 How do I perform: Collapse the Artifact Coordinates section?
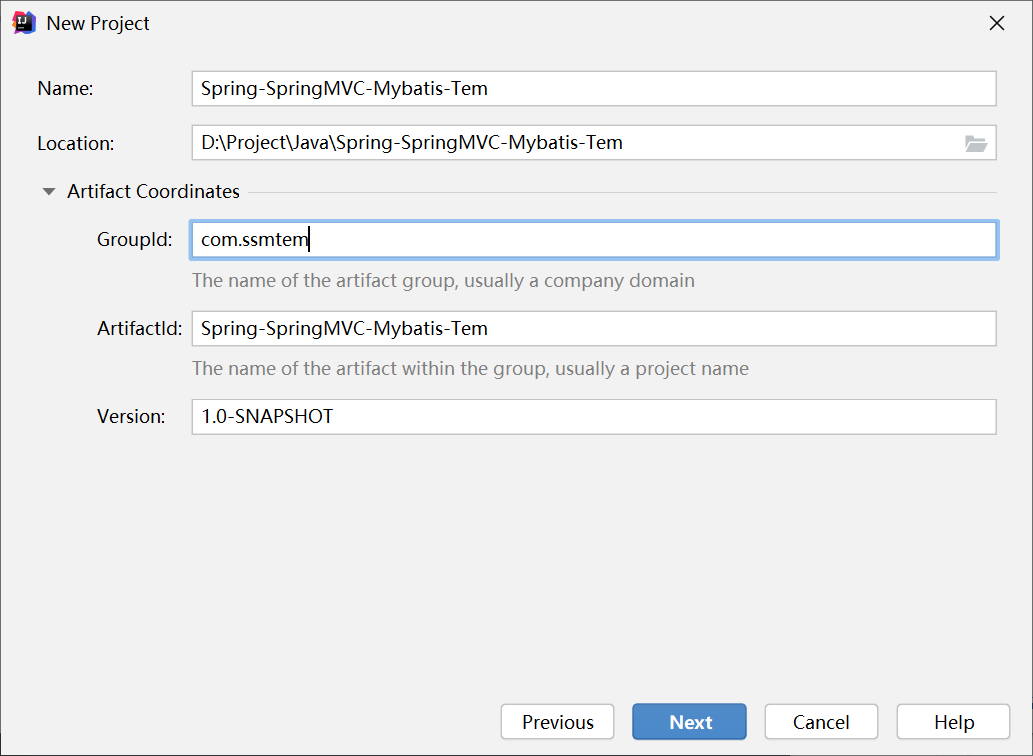(49, 192)
